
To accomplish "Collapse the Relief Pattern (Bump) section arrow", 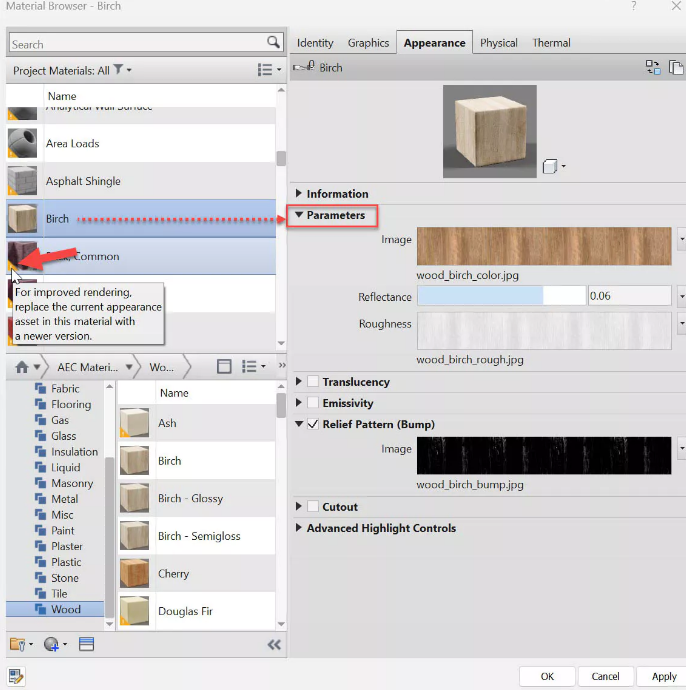I will point(299,424).
